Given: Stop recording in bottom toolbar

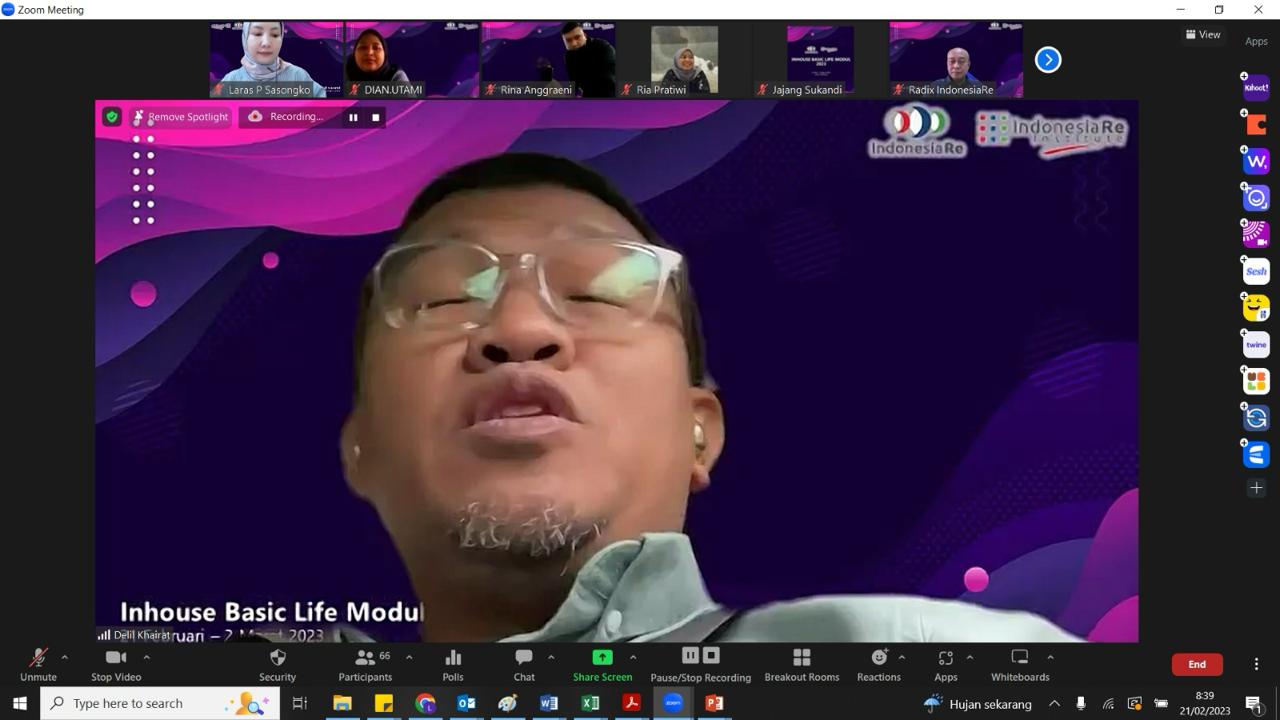Looking at the screenshot, I should (x=711, y=655).
